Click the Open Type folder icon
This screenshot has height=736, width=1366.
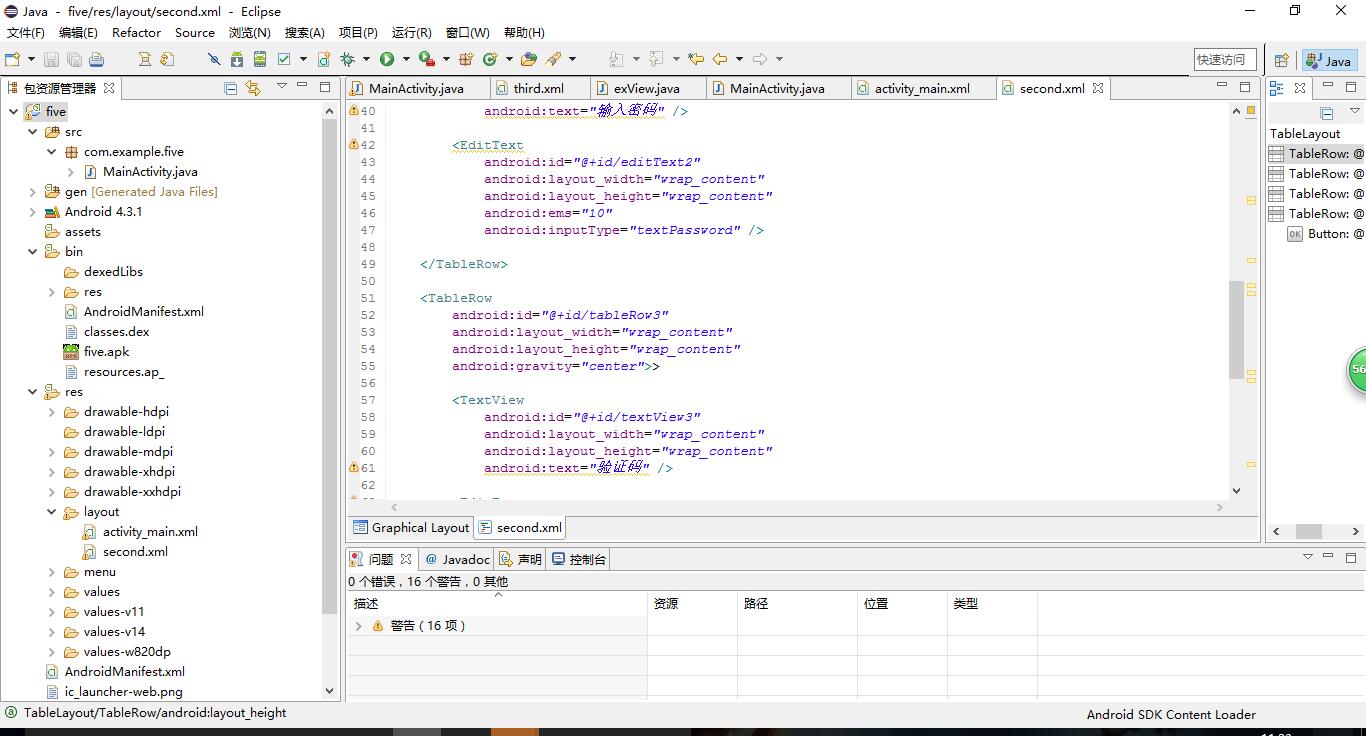click(x=529, y=59)
